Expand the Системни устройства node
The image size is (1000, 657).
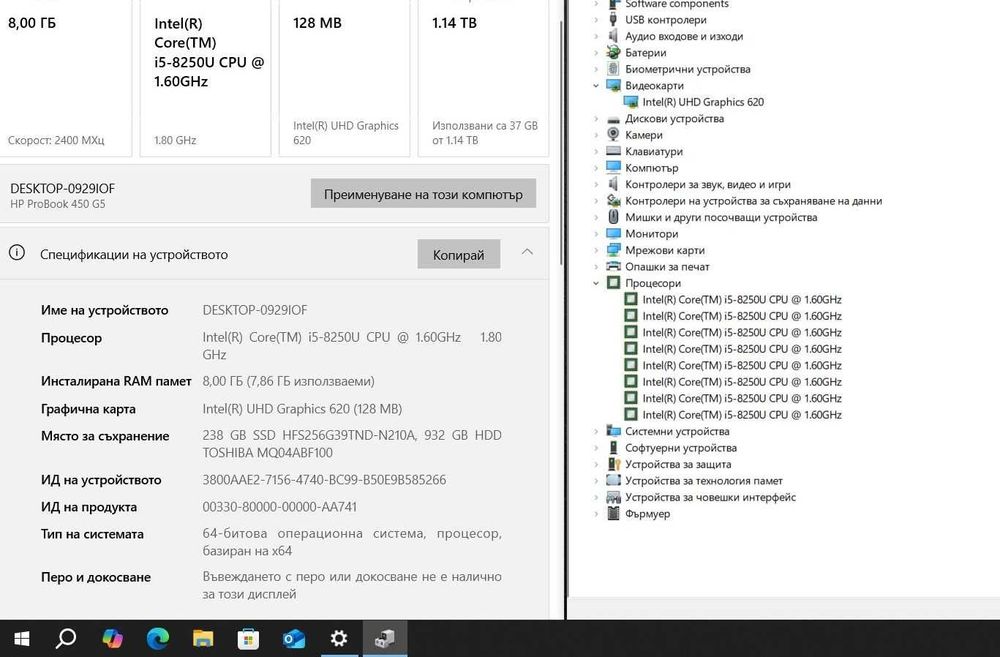(596, 431)
